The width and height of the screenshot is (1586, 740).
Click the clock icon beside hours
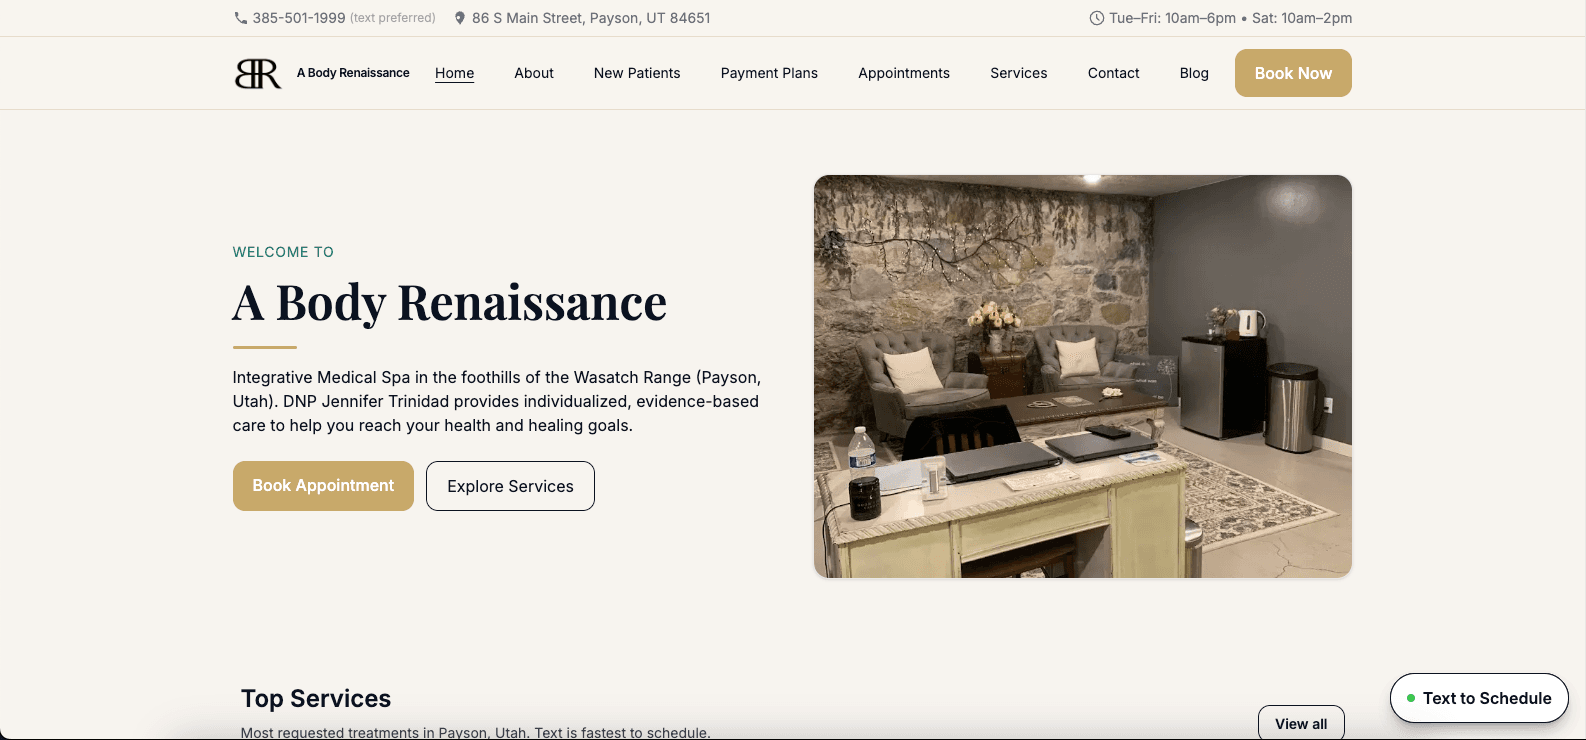click(1096, 18)
